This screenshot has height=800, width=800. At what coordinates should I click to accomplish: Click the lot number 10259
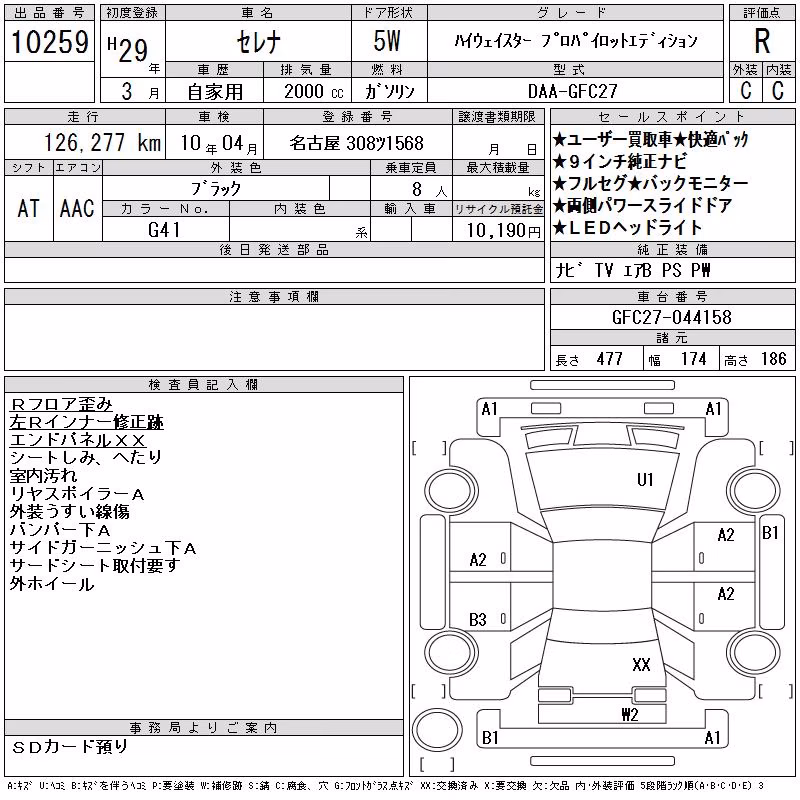click(49, 42)
